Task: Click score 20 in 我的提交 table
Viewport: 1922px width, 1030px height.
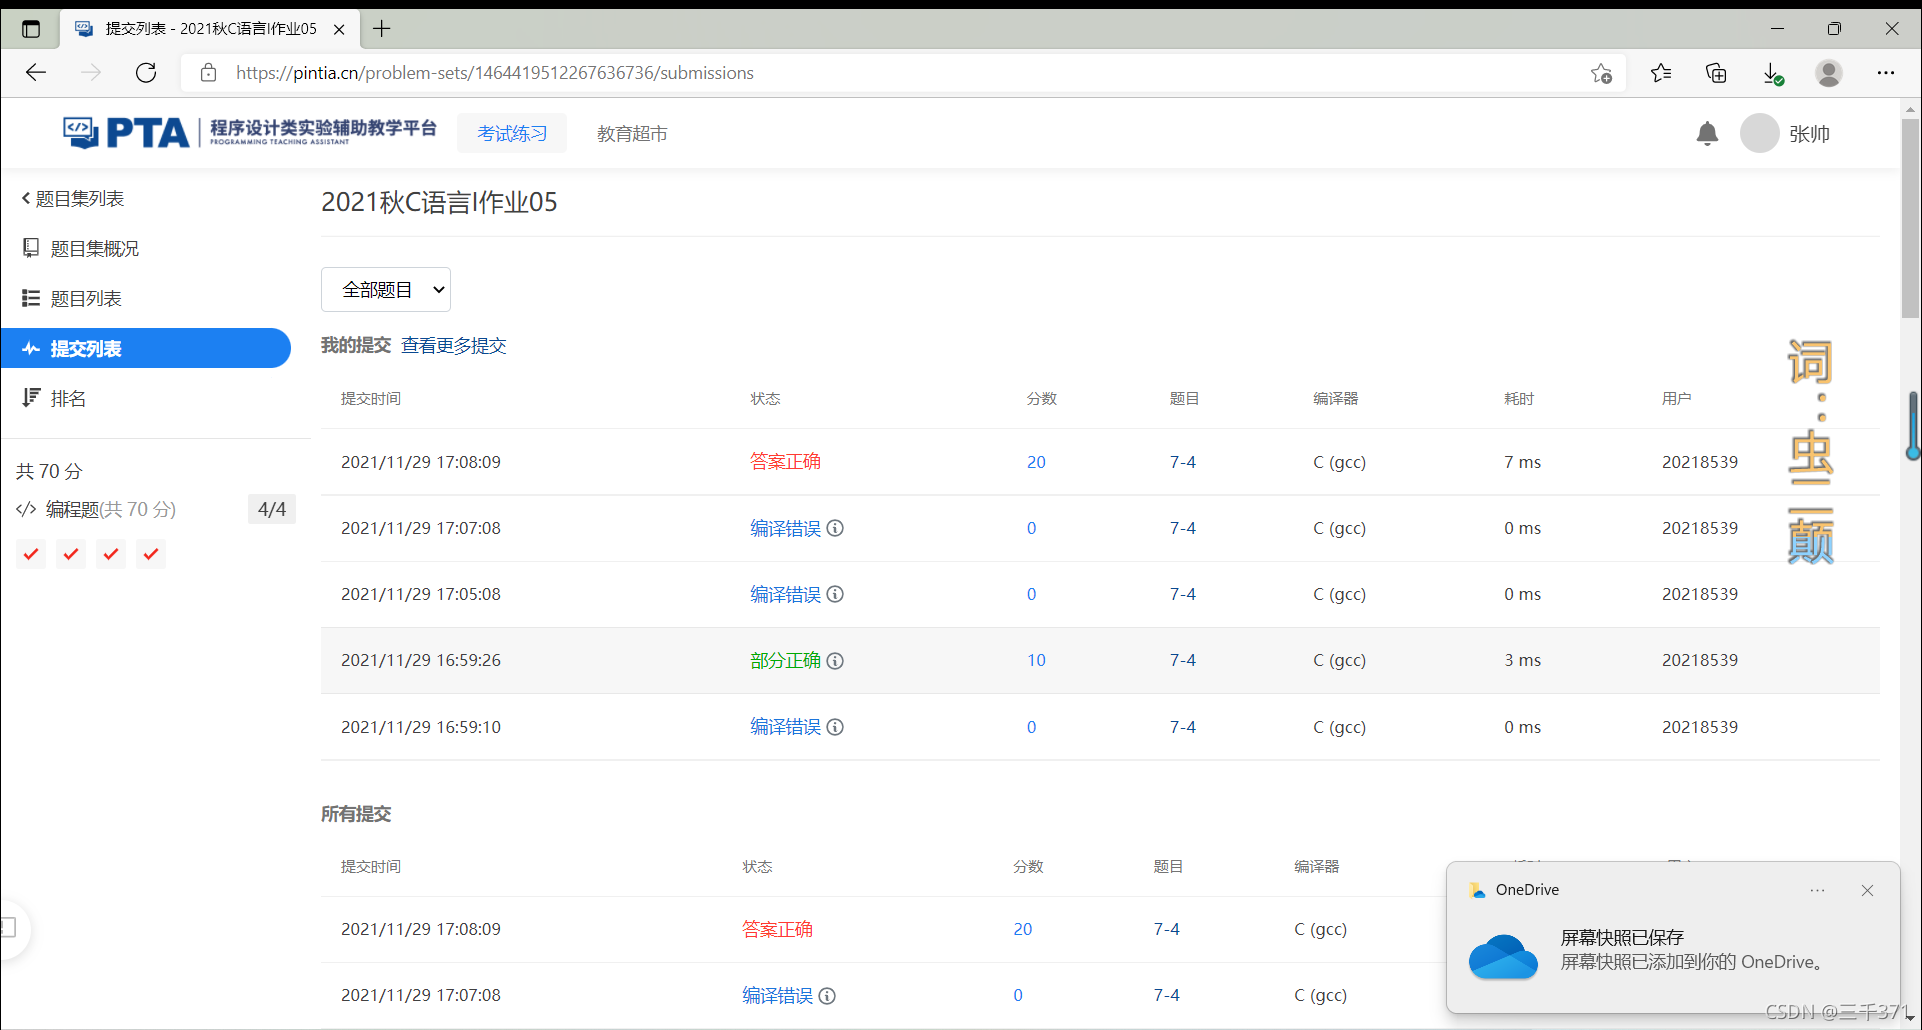Action: click(x=1036, y=462)
